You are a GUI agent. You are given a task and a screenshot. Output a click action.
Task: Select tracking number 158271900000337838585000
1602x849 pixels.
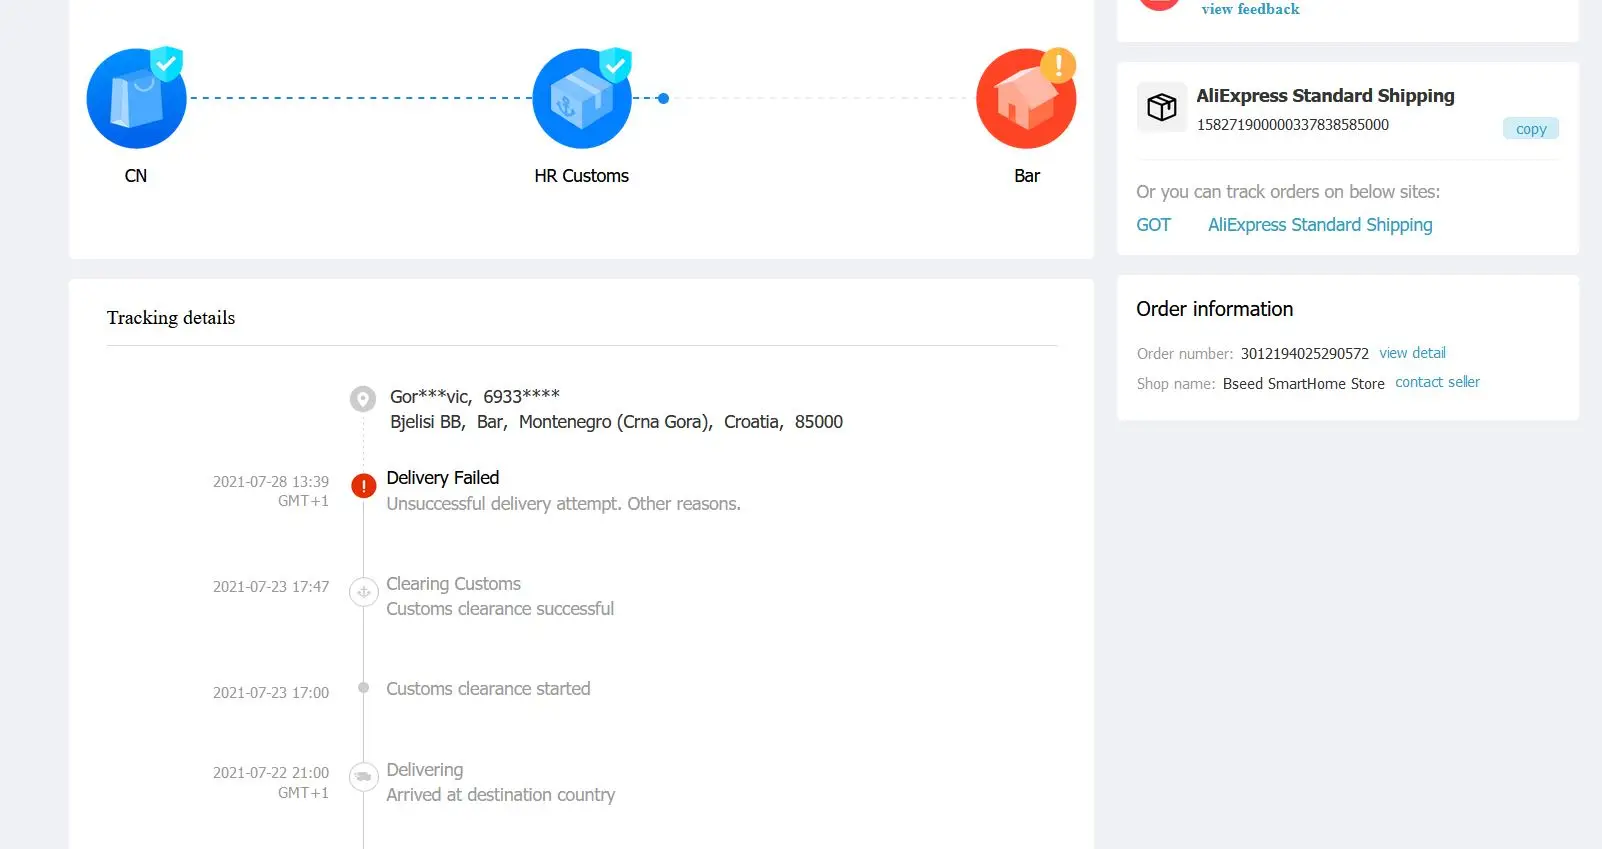[x=1293, y=125]
